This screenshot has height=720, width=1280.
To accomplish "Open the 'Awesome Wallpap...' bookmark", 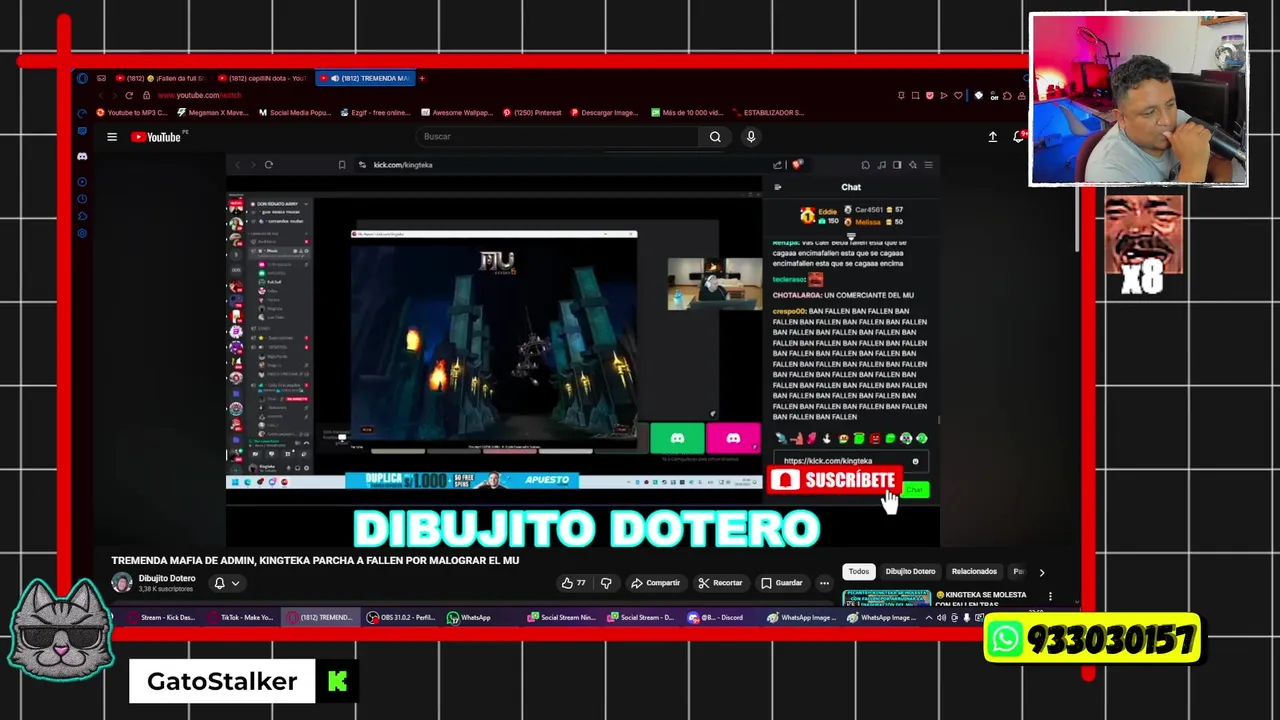I will (457, 113).
